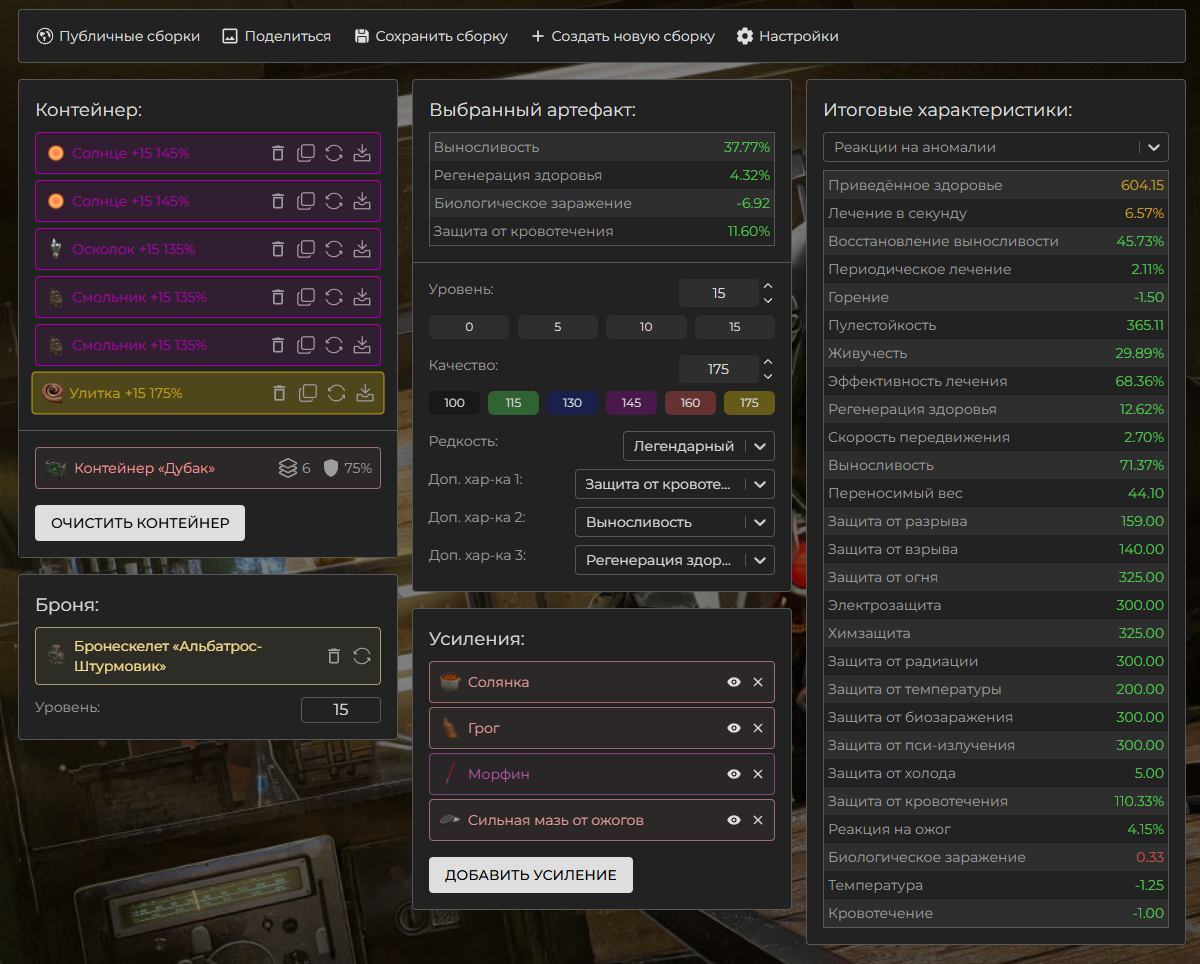Toggle visibility of Солянка boost

[x=734, y=682]
